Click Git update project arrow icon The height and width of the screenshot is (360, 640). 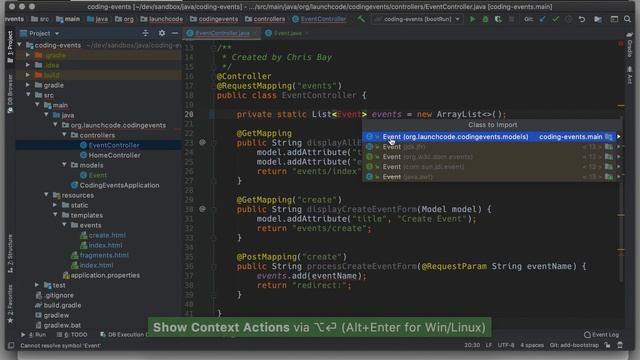tap(542, 19)
